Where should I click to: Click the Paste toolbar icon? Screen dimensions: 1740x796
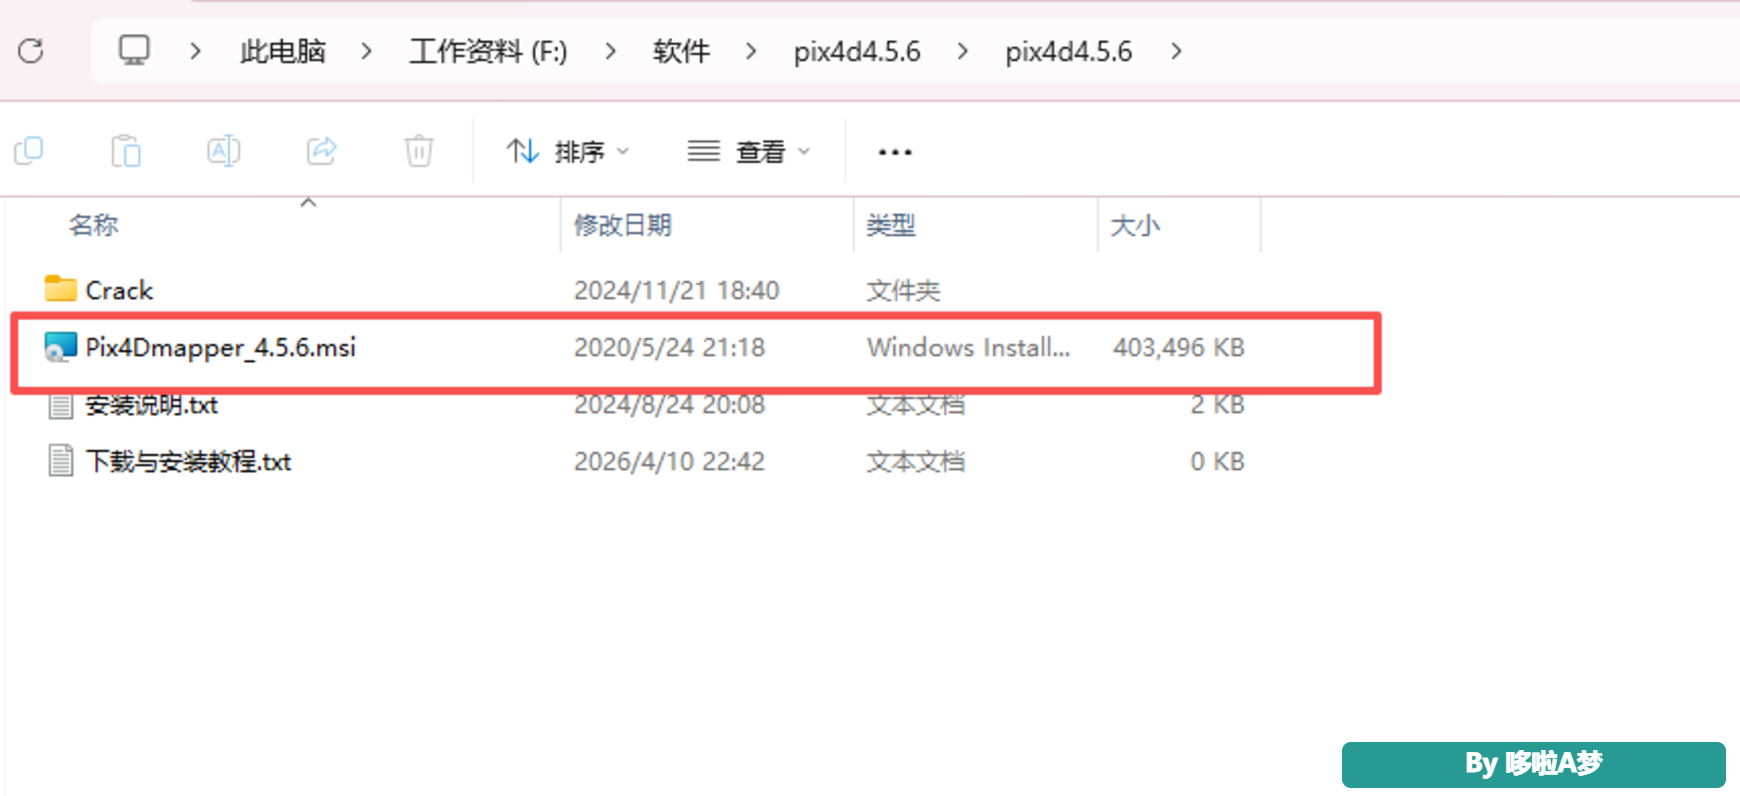126,151
